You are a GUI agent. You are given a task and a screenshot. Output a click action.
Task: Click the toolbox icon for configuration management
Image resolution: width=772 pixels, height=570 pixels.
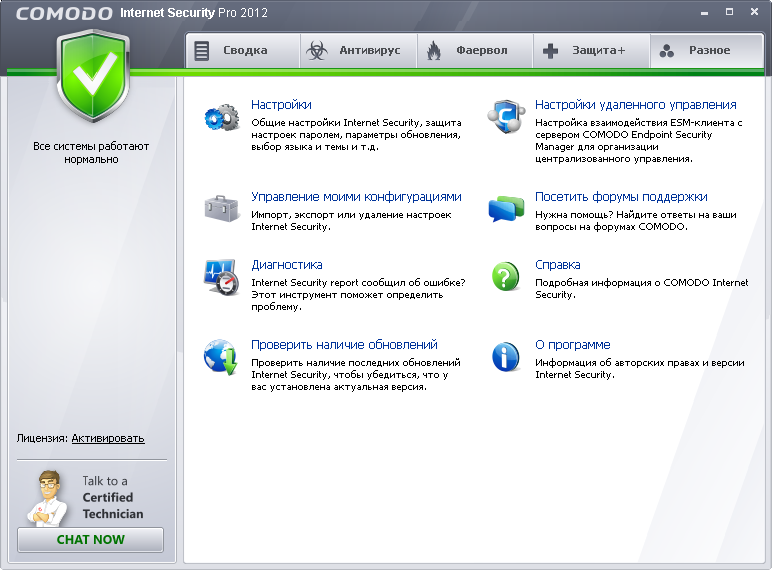pyautogui.click(x=221, y=208)
